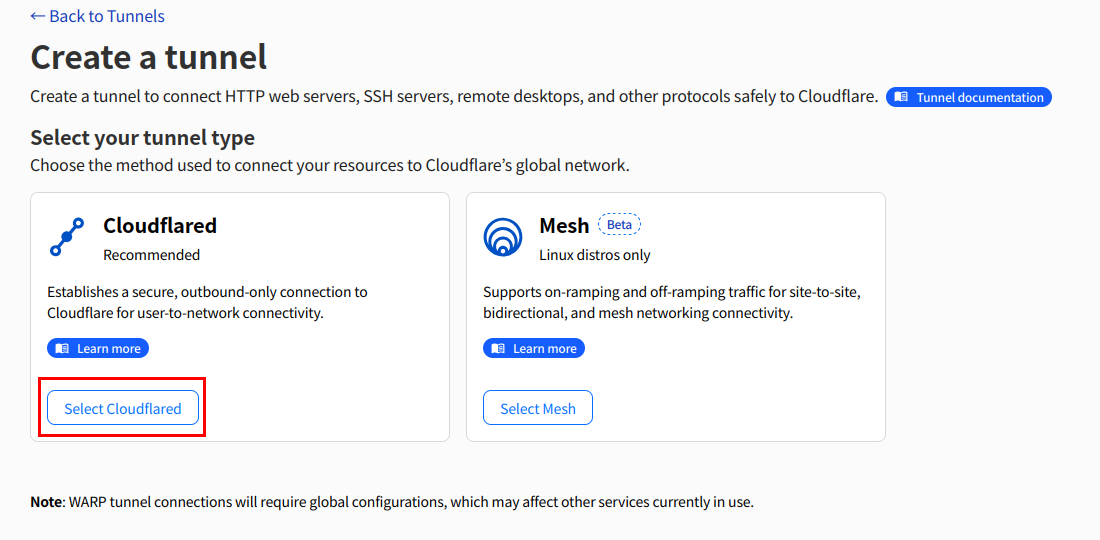Viewport: 1100px width, 540px height.
Task: Open the Tunnel documentation link
Action: [969, 97]
